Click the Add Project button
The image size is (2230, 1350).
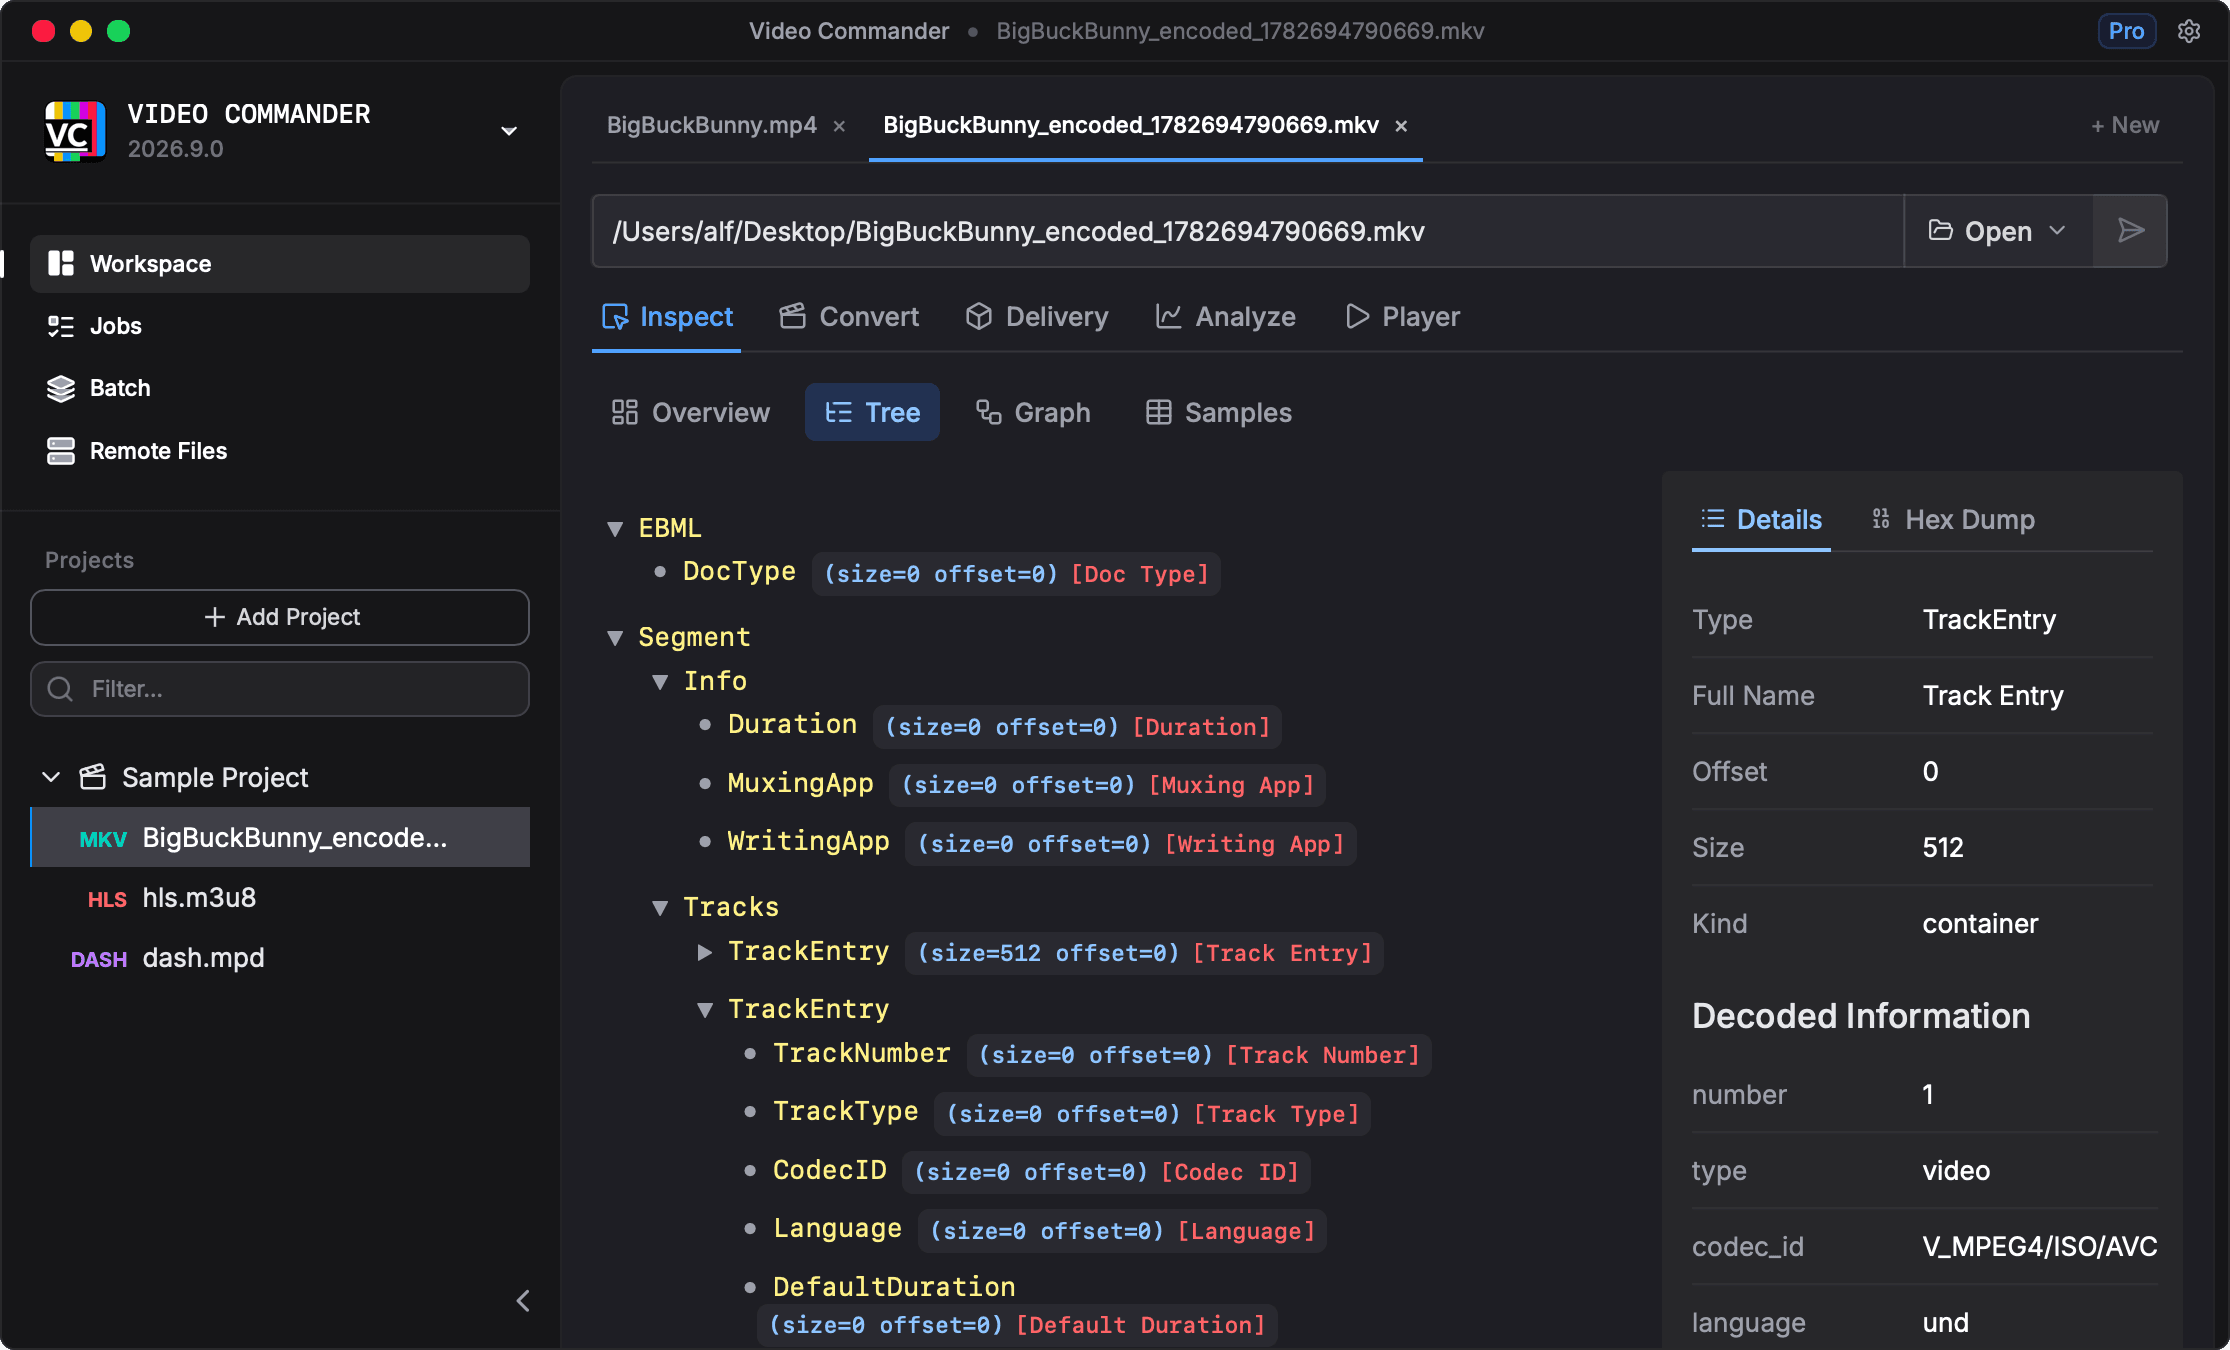280,617
